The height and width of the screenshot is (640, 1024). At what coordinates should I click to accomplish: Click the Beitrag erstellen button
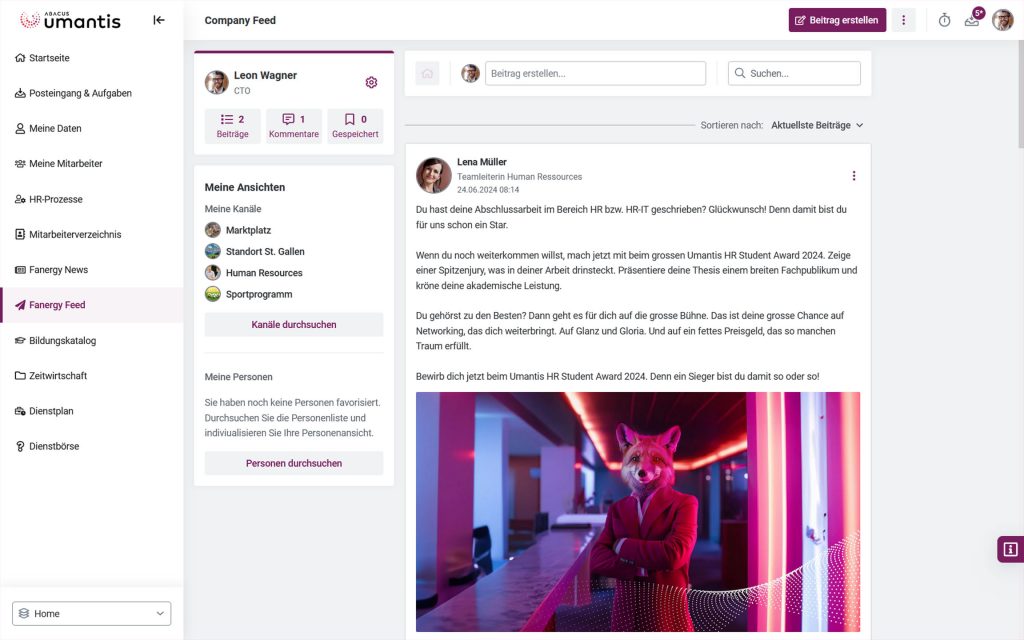tap(837, 20)
